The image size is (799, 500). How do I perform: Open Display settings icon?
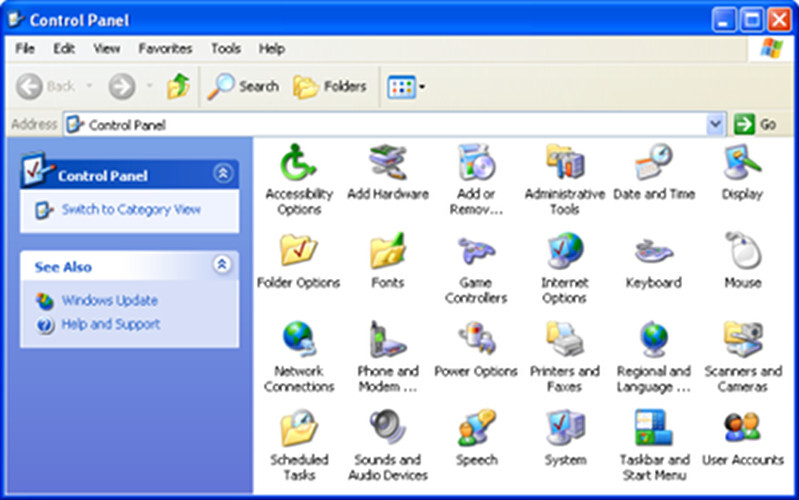742,163
